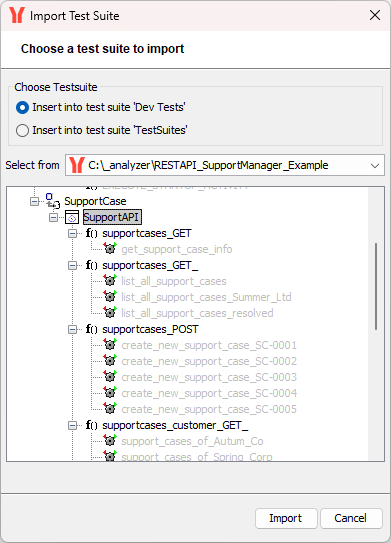Collapse the SupportCase tree node
This screenshot has height=543, width=391.
pos(34,201)
